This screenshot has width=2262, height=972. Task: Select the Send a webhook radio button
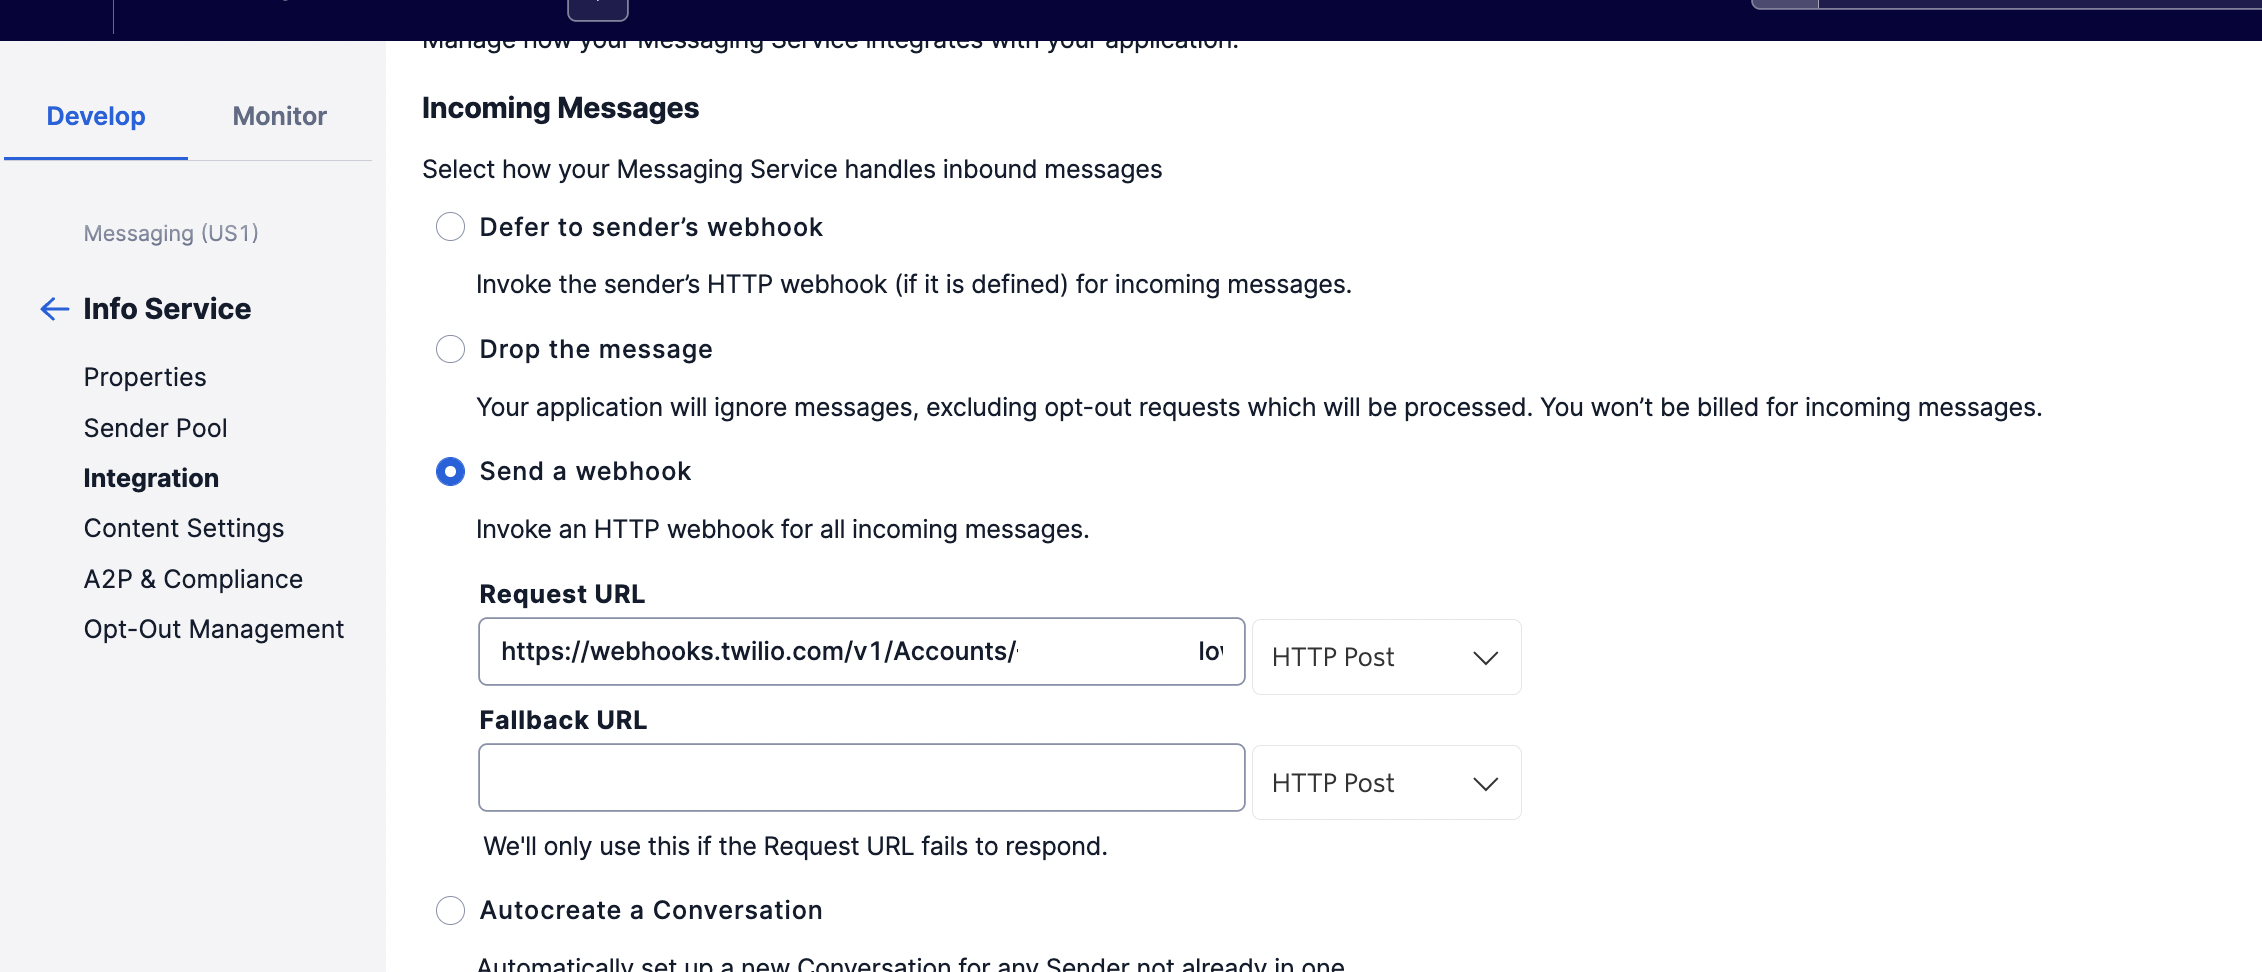450,471
